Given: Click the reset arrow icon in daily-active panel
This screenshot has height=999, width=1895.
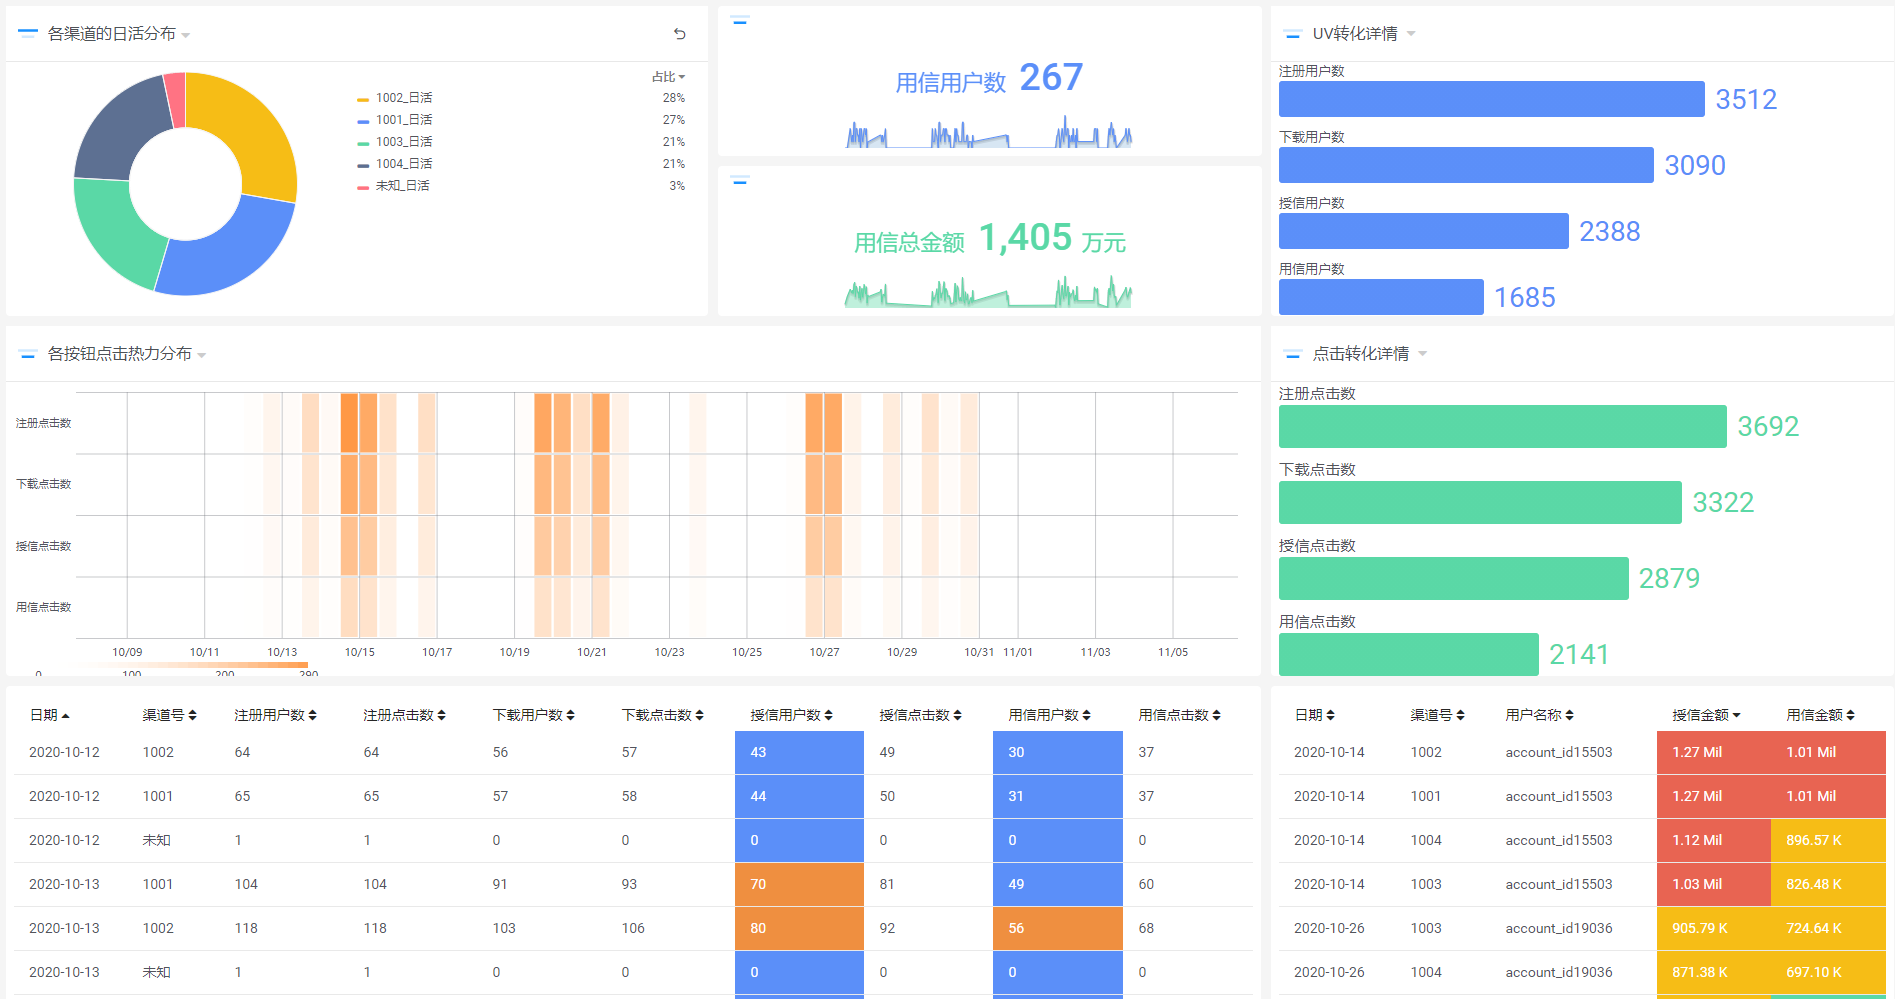Looking at the screenshot, I should click(x=680, y=34).
